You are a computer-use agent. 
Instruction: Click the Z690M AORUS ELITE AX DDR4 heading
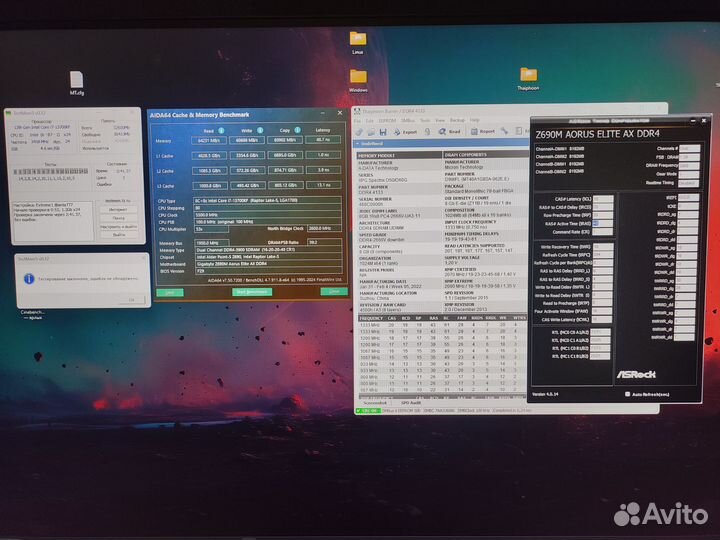(x=598, y=134)
